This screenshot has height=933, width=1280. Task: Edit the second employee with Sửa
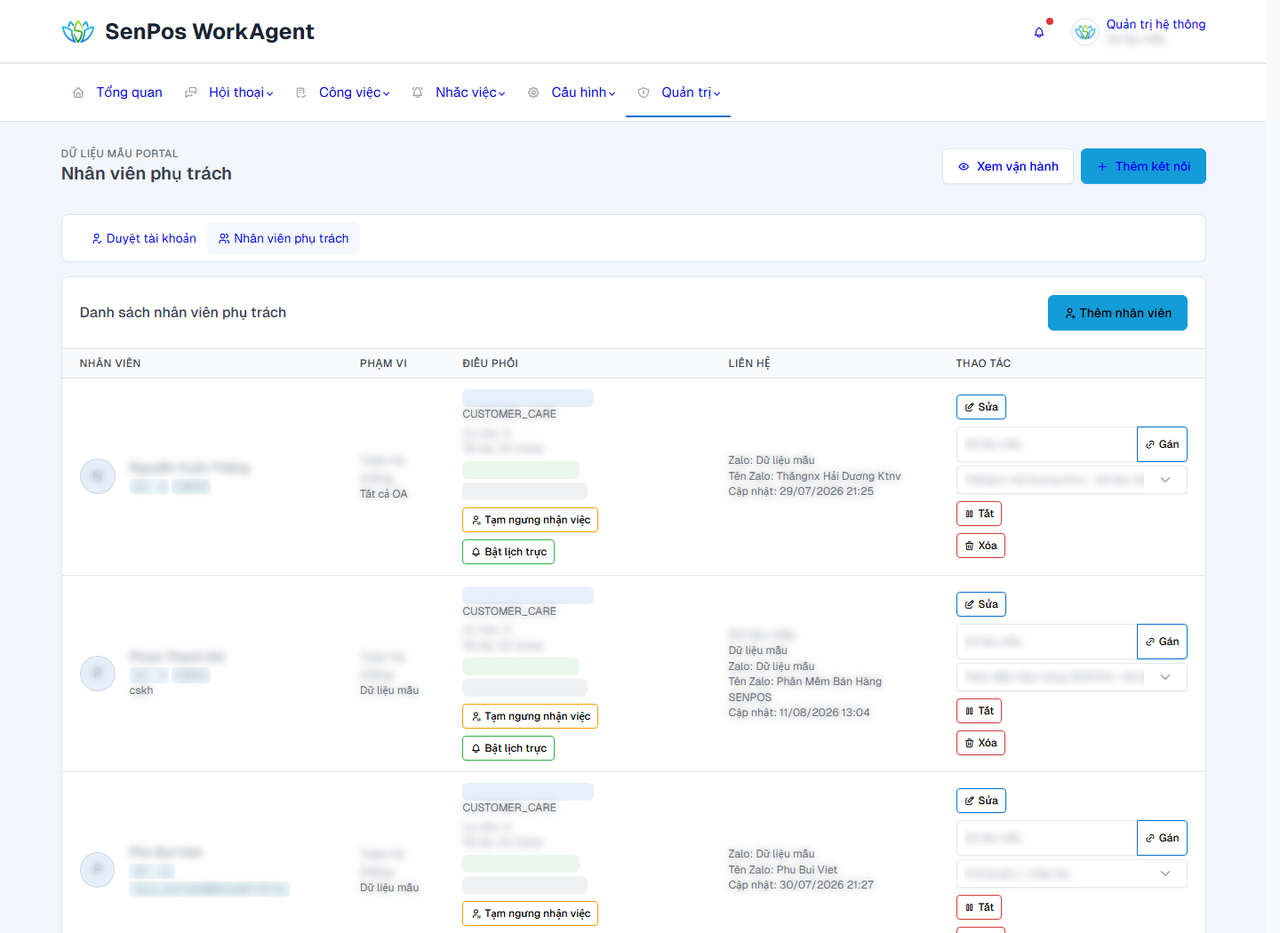coord(981,604)
